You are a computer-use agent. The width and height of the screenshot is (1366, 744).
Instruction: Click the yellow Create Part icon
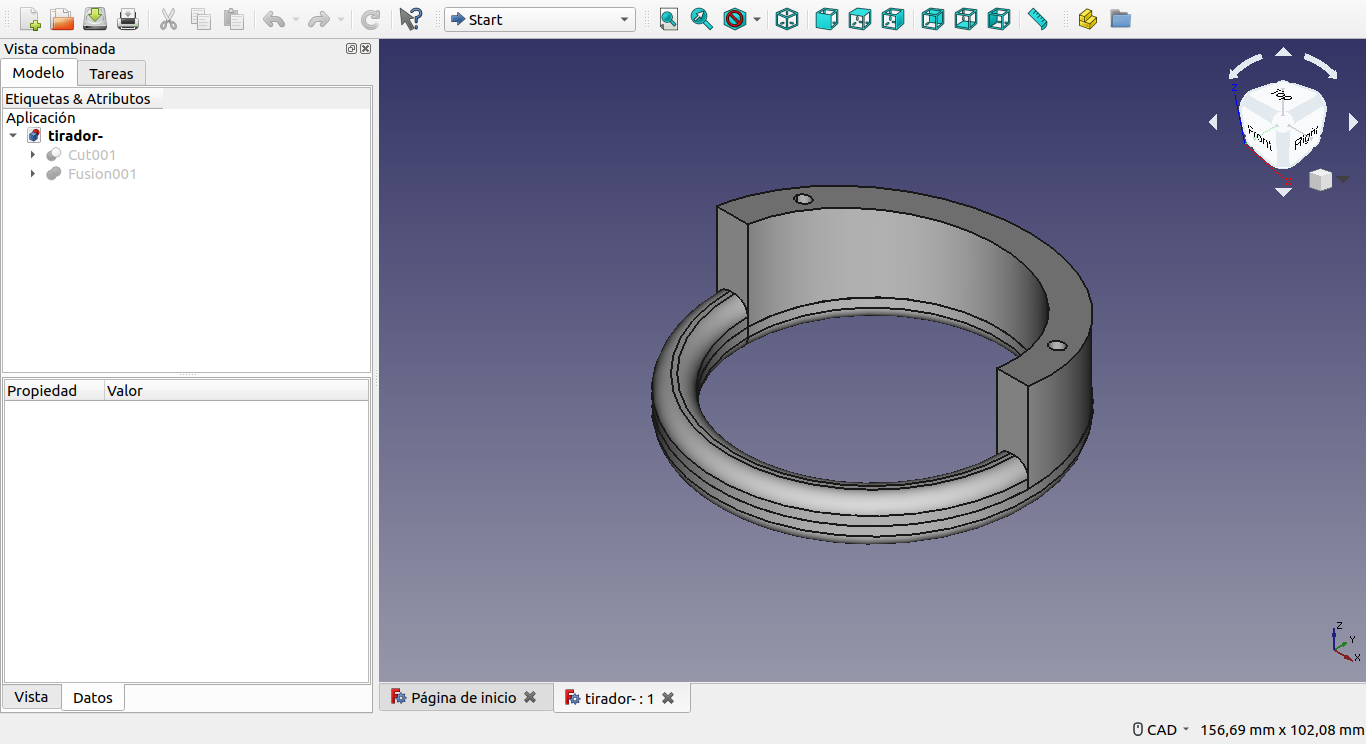coord(1088,19)
